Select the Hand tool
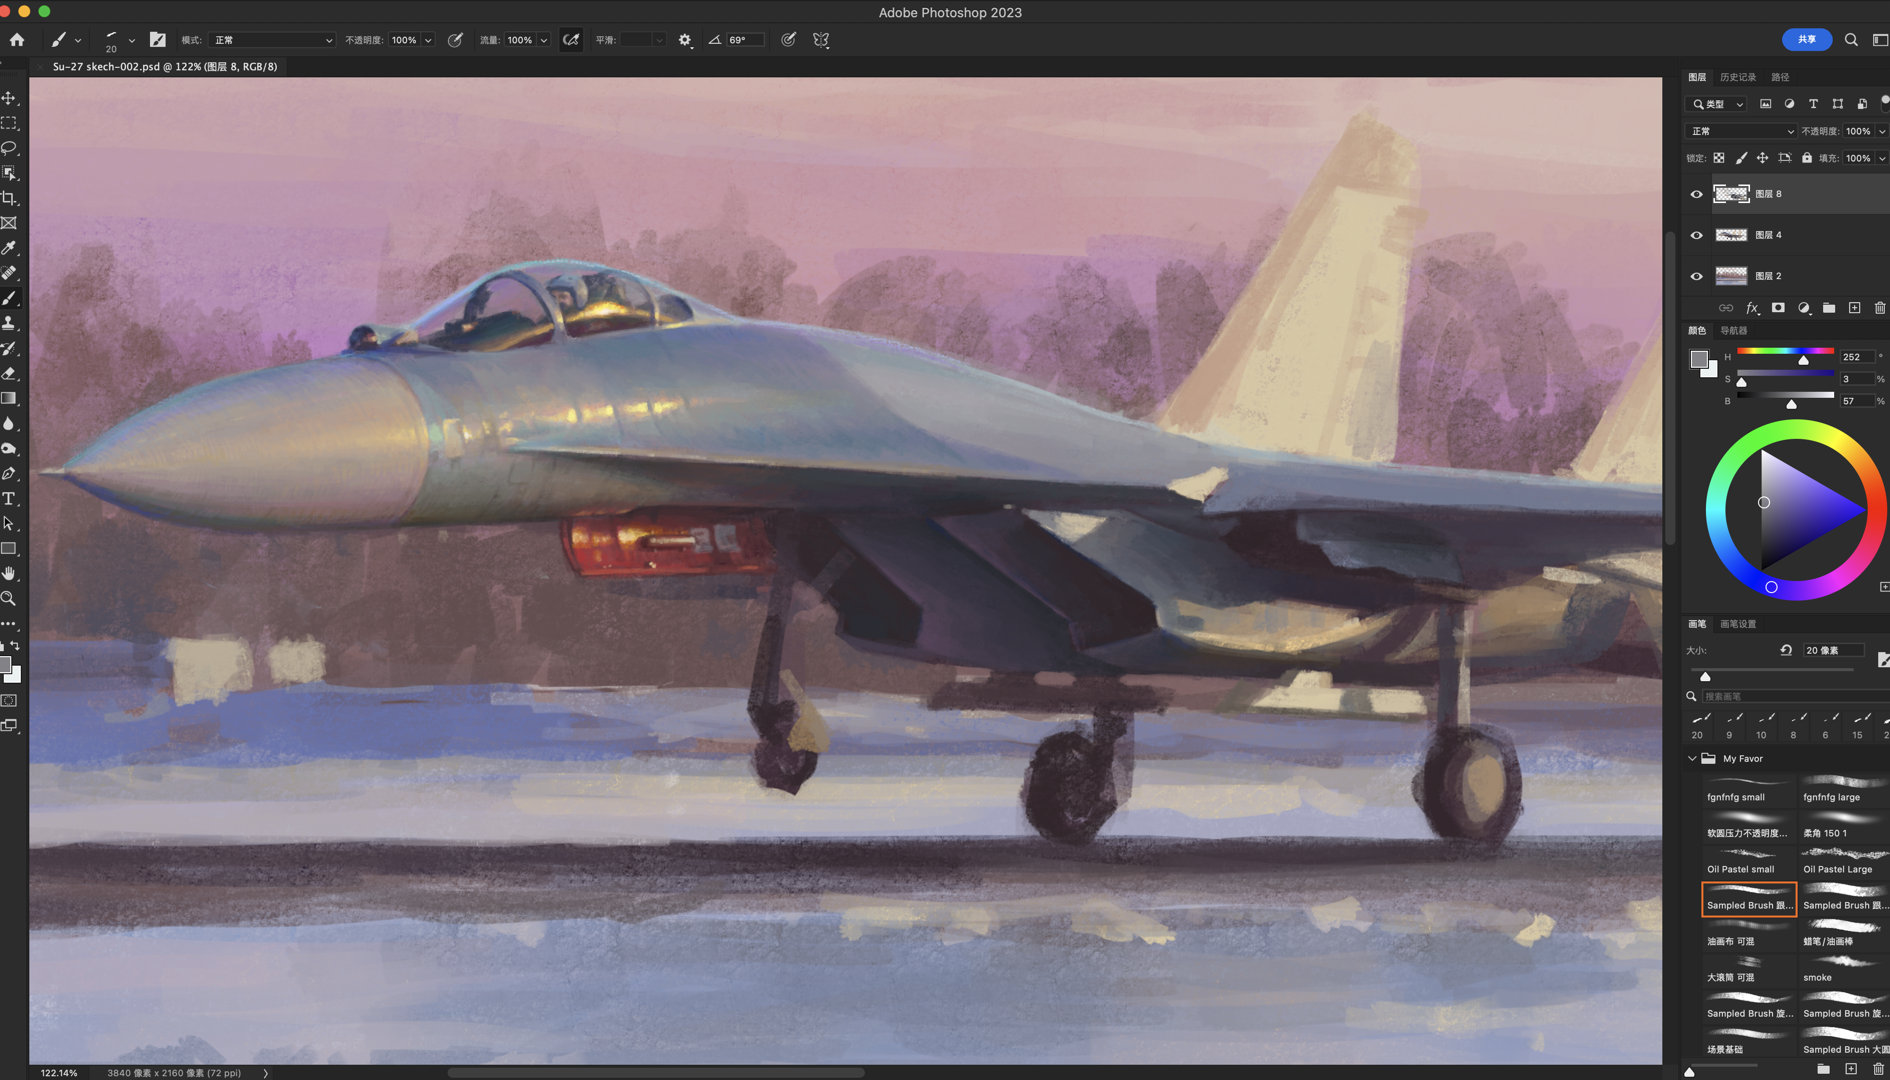The height and width of the screenshot is (1080, 1890). [9, 573]
